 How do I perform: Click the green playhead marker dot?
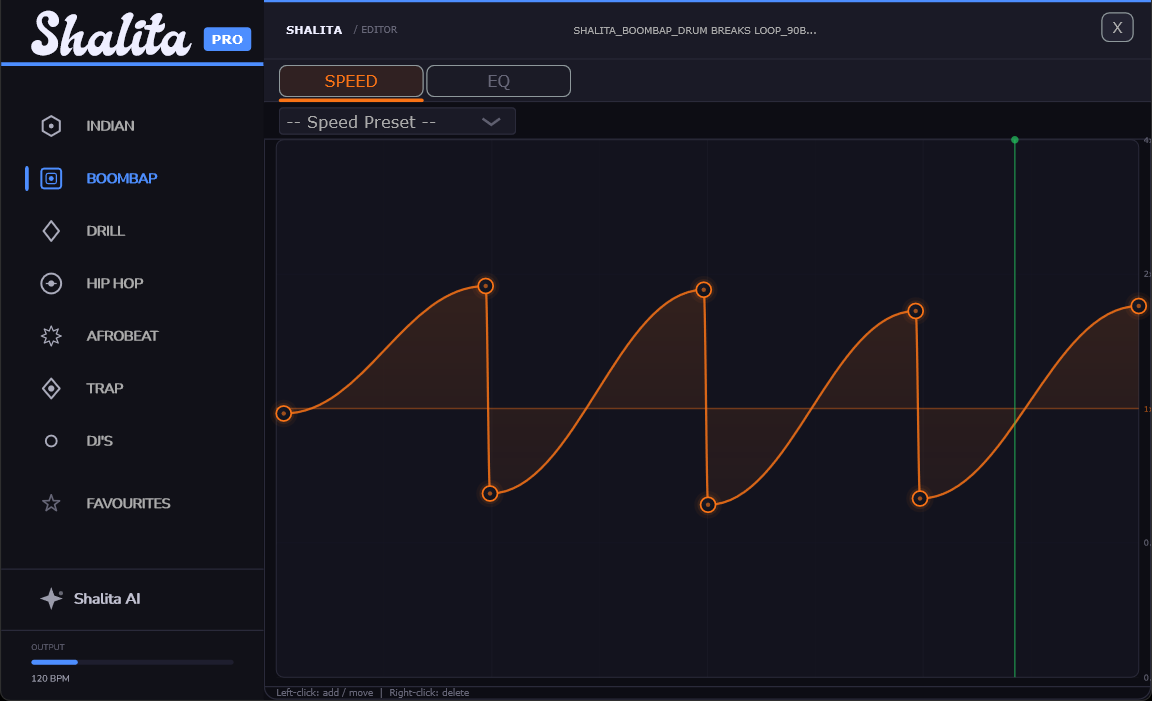pyautogui.click(x=1015, y=140)
